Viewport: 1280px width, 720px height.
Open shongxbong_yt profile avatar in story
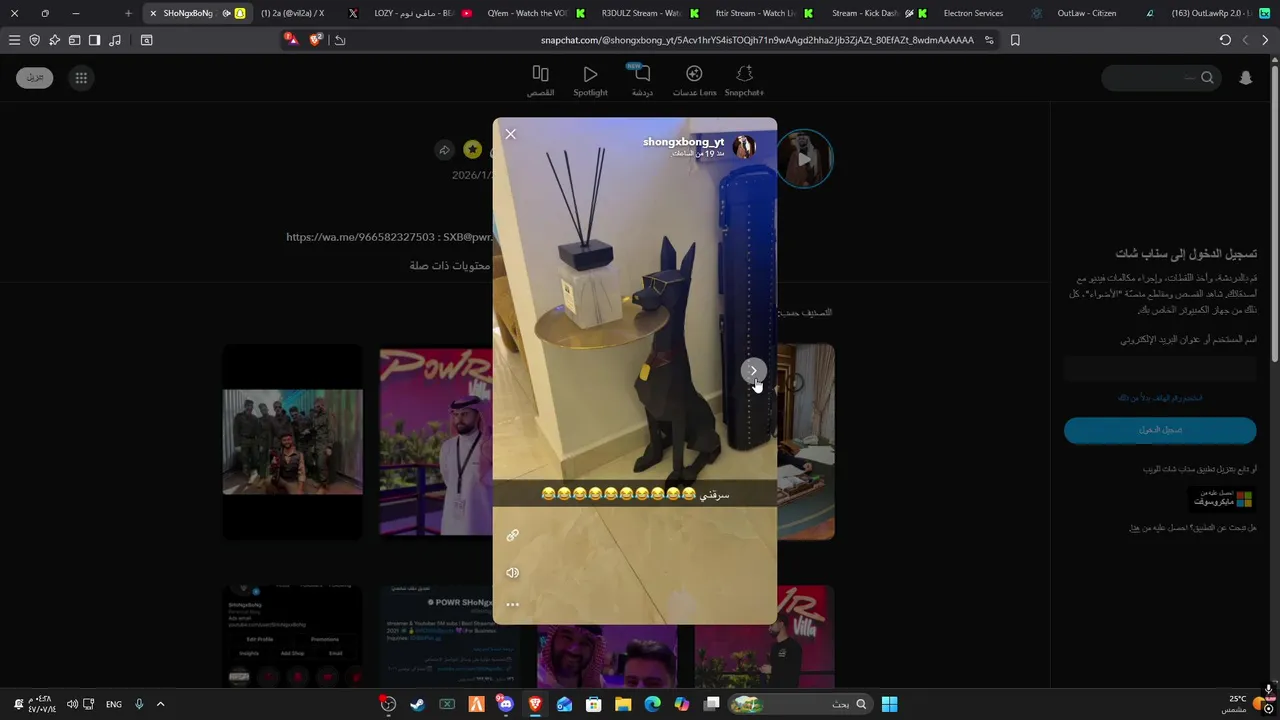(x=744, y=147)
